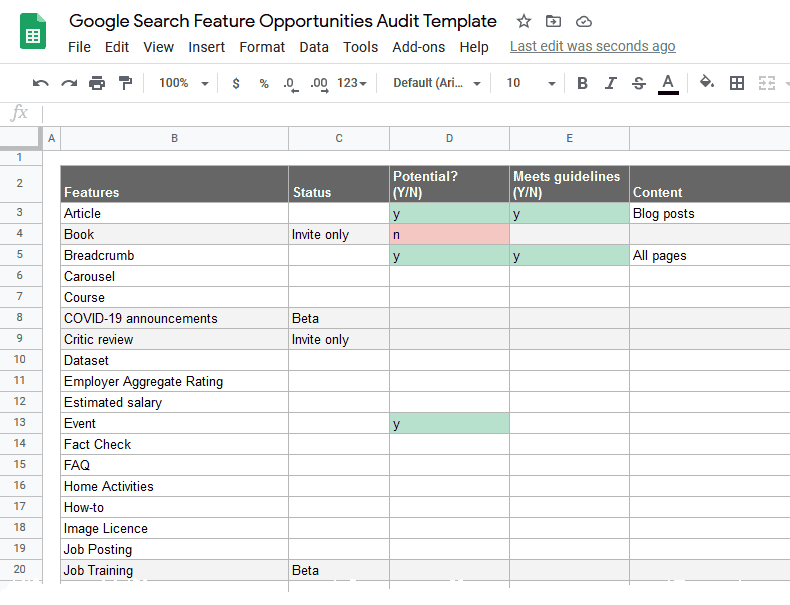Open the File menu
790x605 pixels.
[x=79, y=47]
